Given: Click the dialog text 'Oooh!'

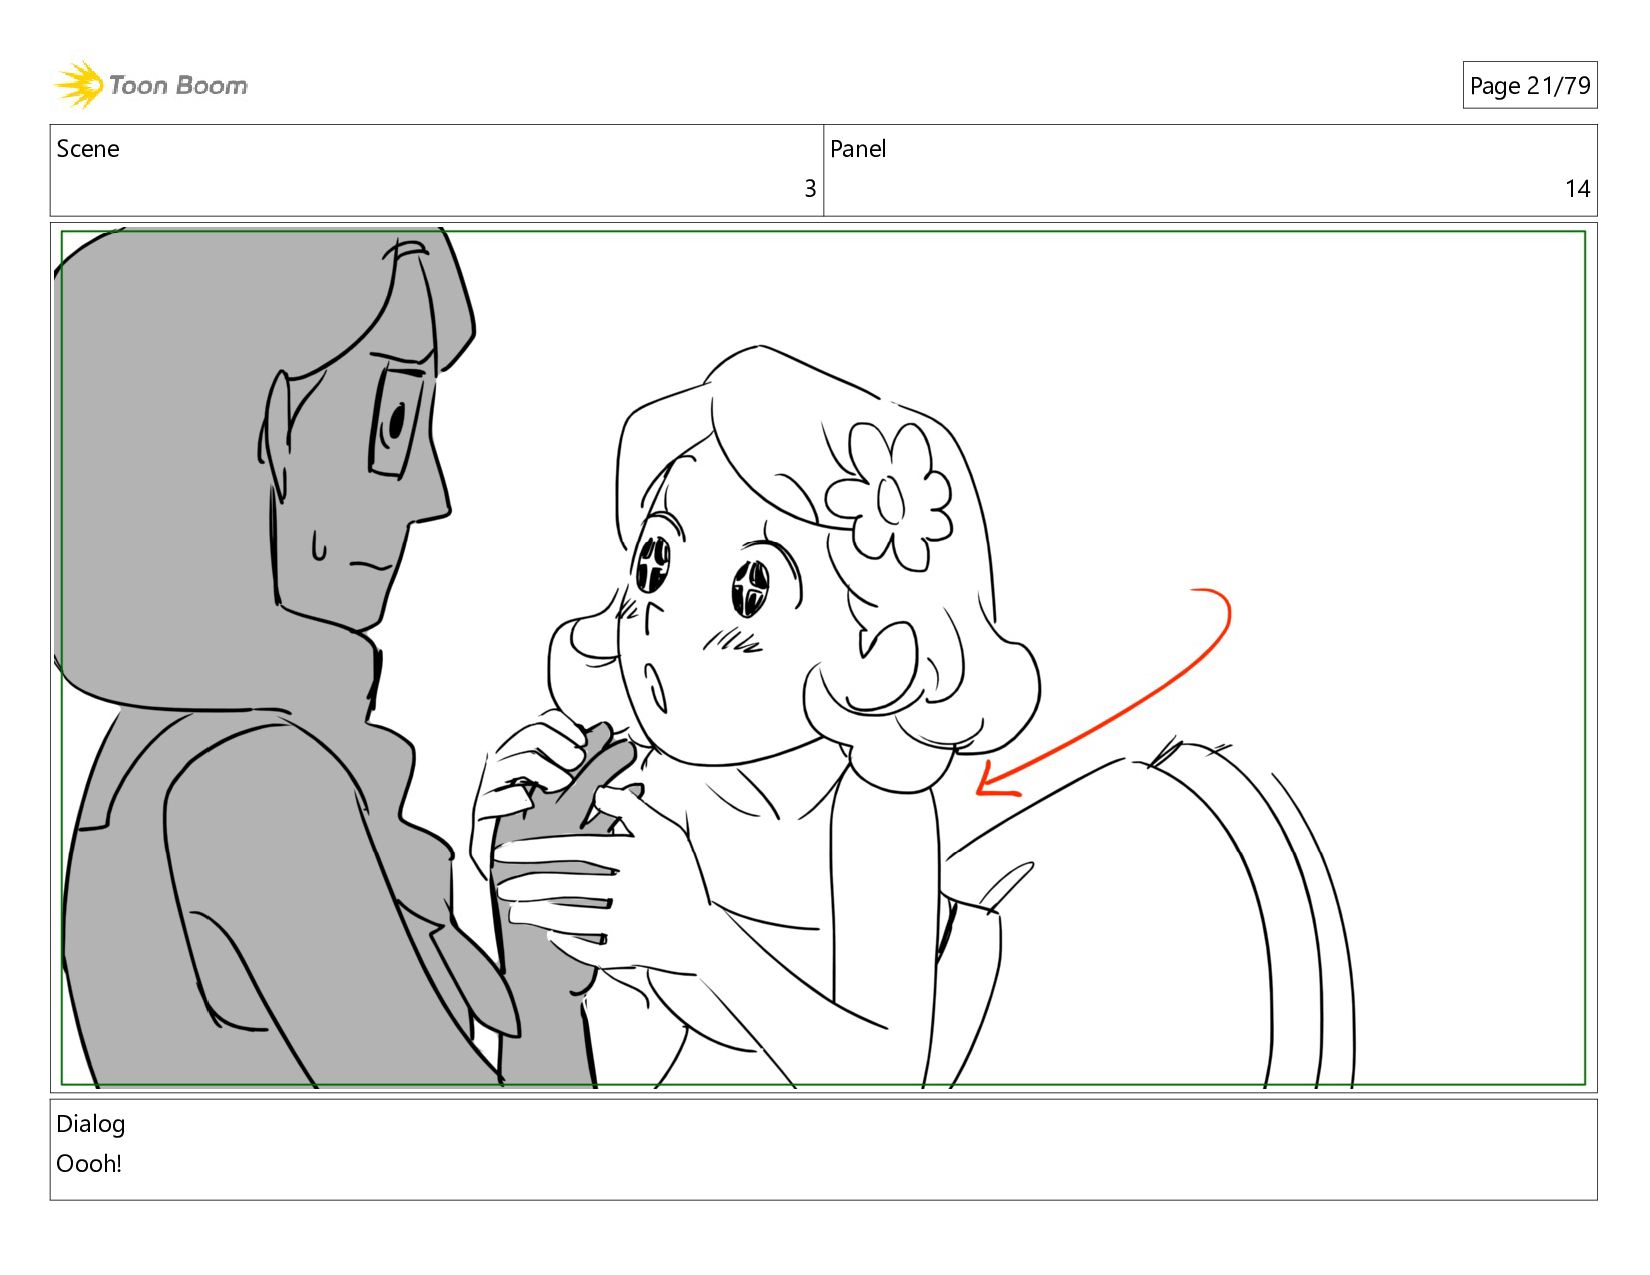Looking at the screenshot, I should click(89, 1164).
